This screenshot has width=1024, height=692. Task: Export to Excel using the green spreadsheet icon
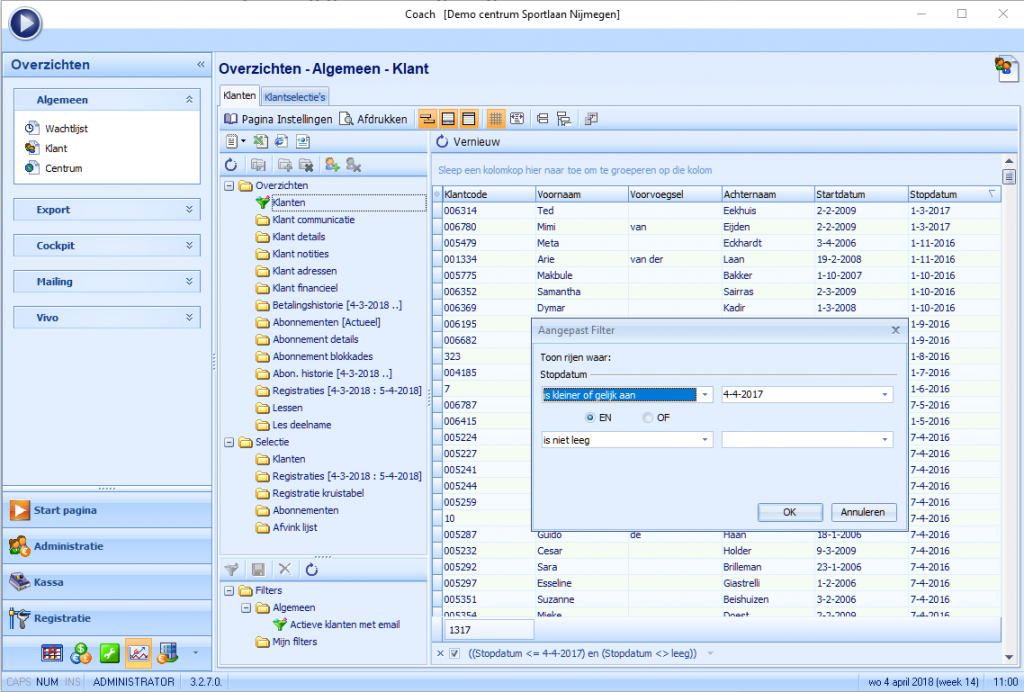tap(260, 141)
